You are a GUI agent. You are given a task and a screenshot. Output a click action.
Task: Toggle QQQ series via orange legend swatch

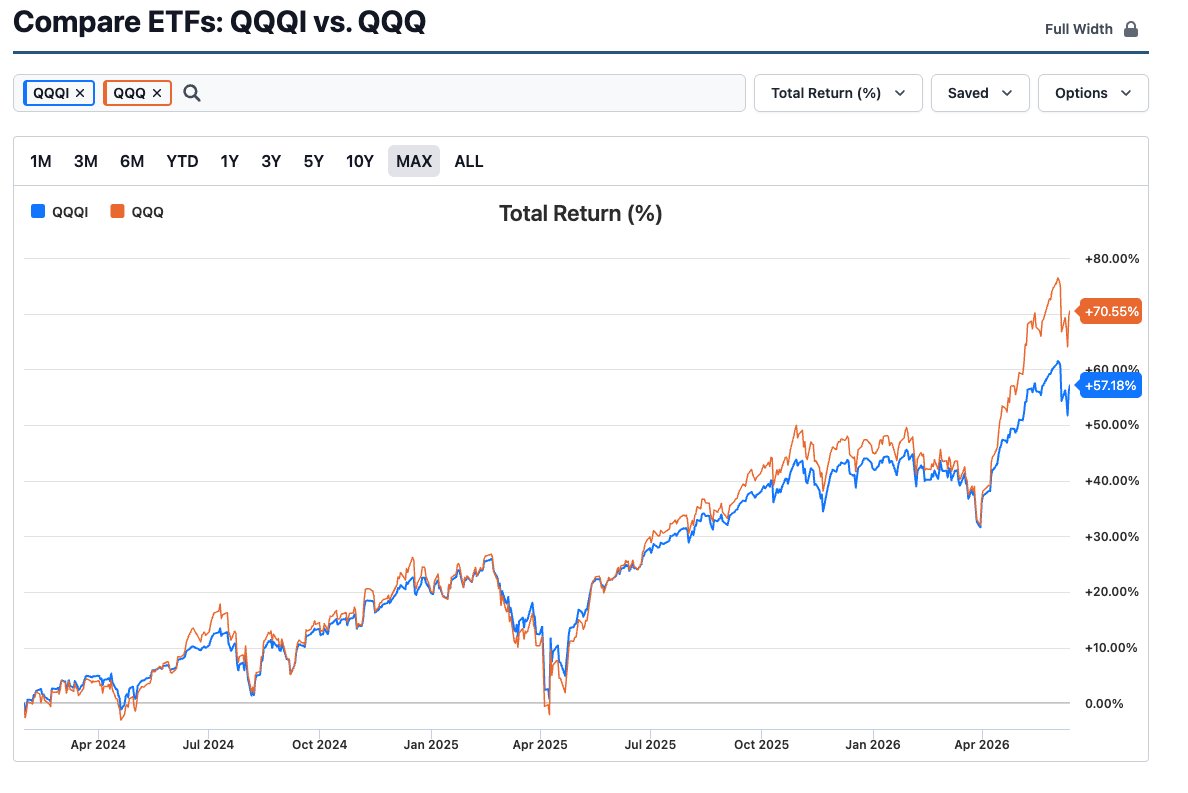(117, 211)
